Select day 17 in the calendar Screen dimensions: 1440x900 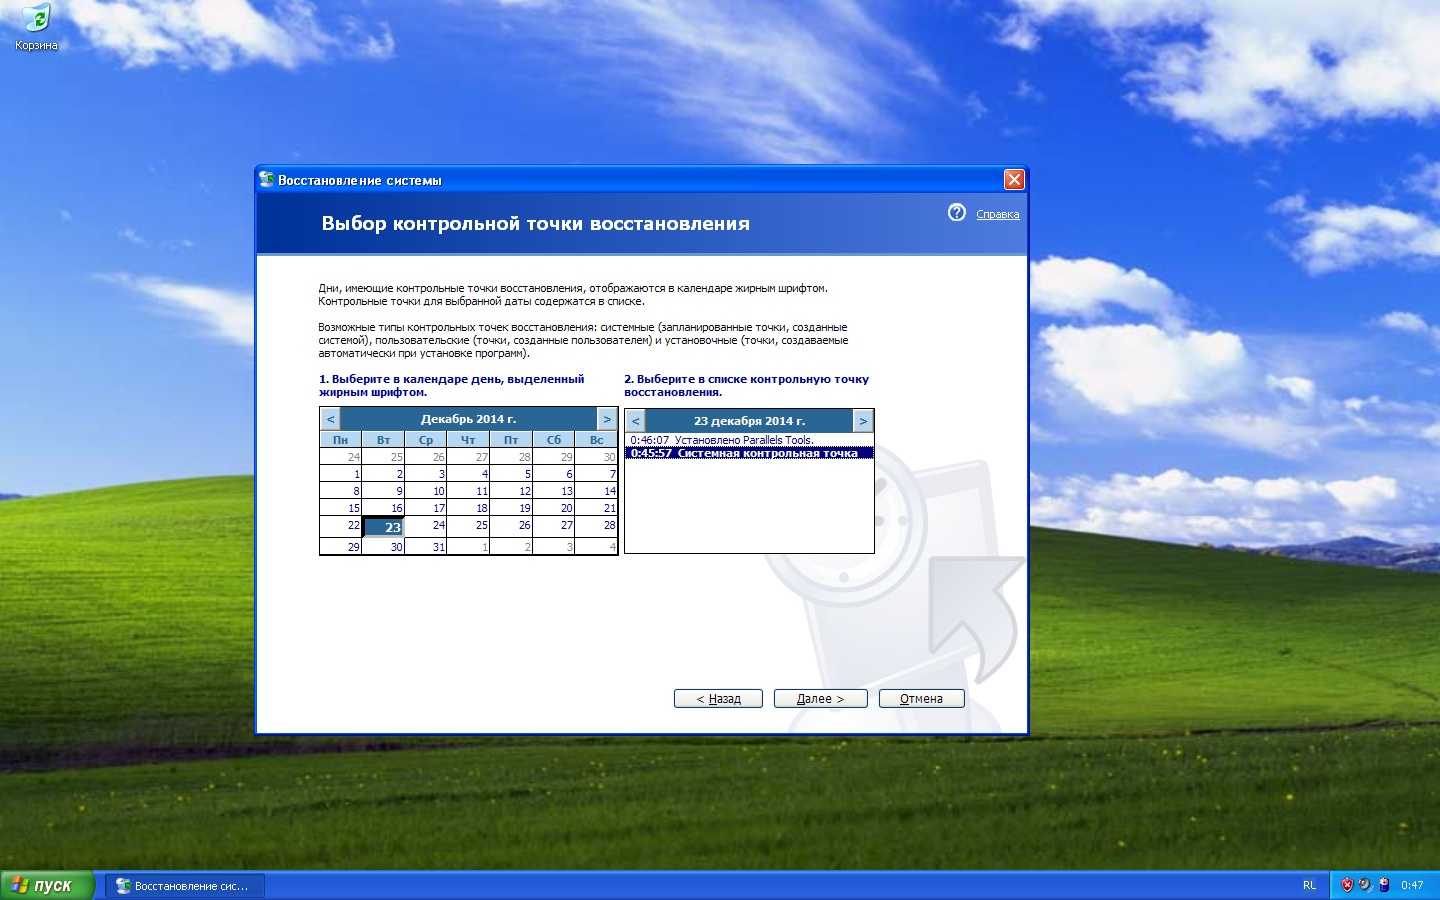coord(426,508)
